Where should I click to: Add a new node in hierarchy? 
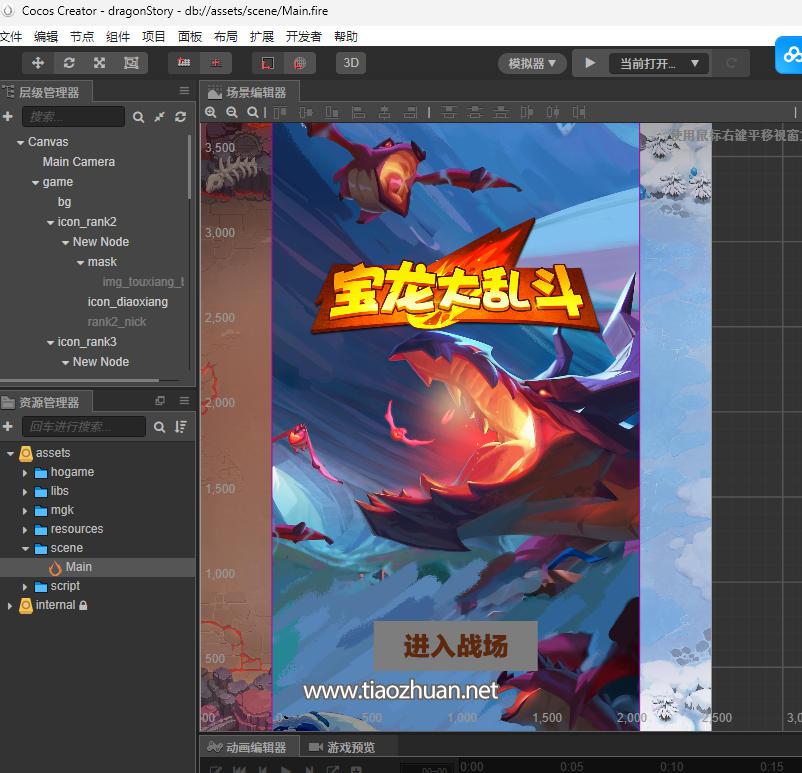(8, 117)
